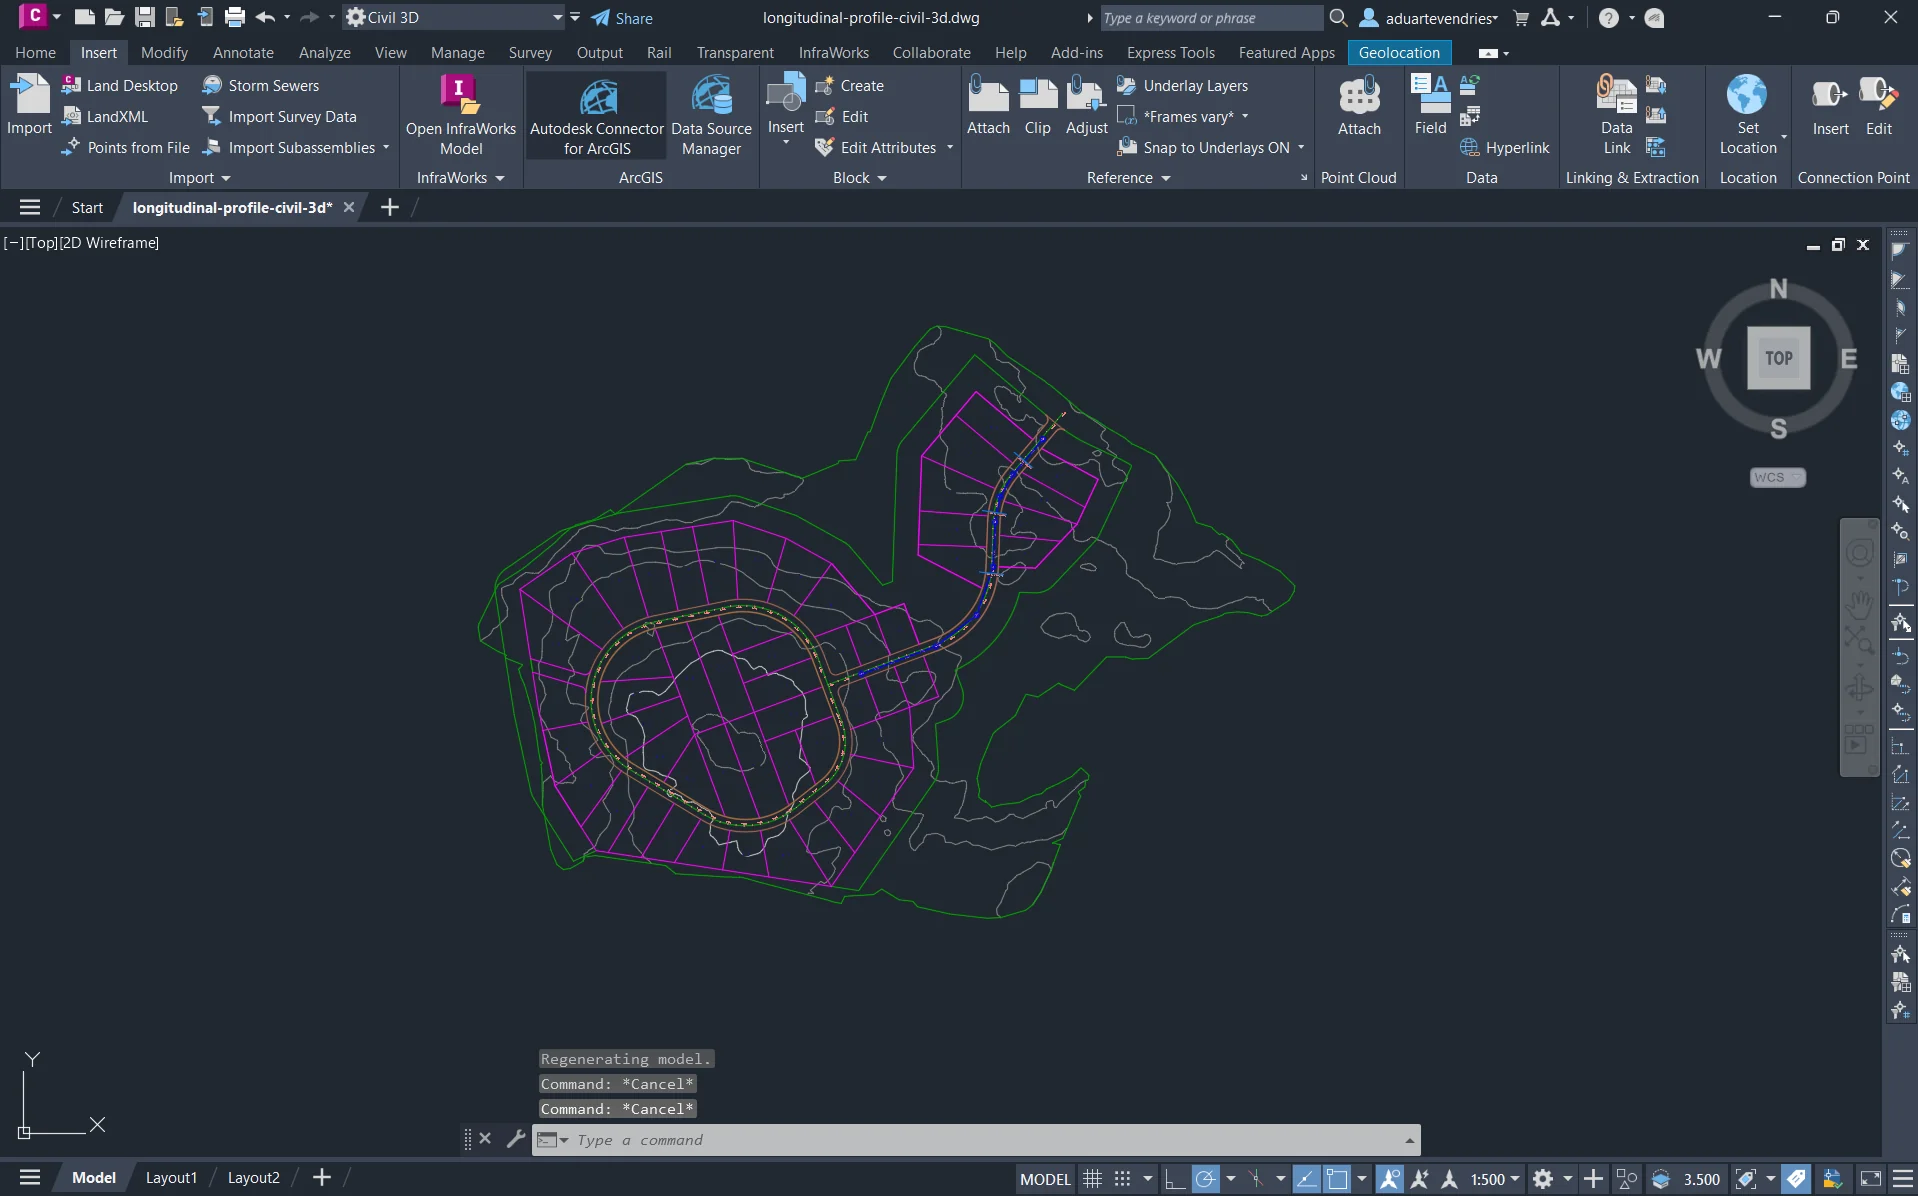This screenshot has width=1918, height=1196.
Task: Click the Share button
Action: coord(622,18)
